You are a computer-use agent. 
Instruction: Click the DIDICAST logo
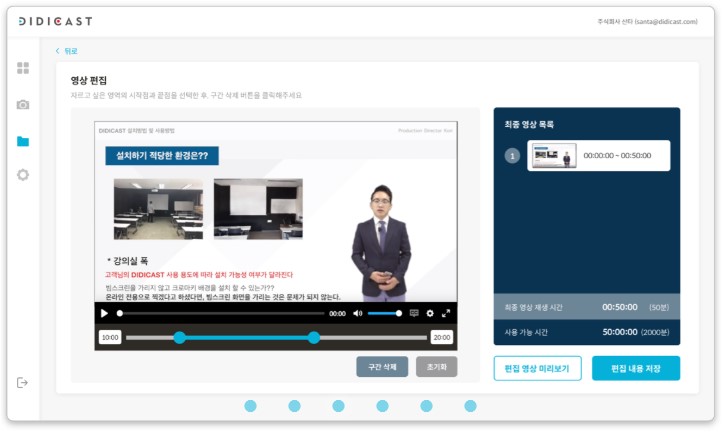(55, 21)
